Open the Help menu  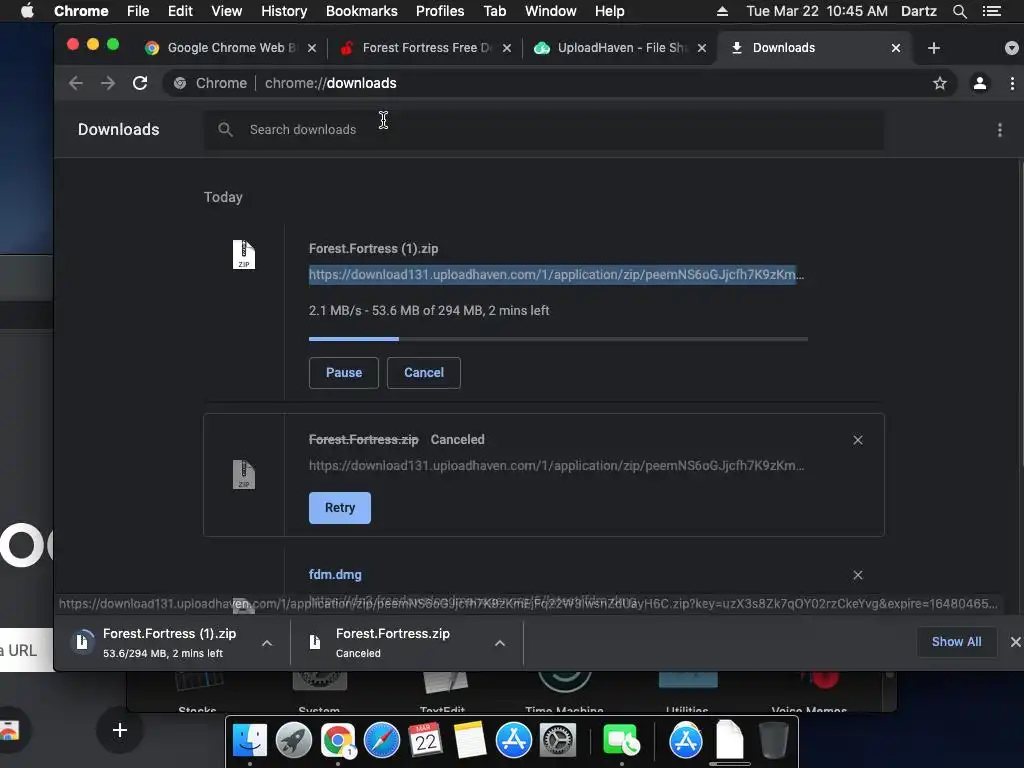(609, 11)
